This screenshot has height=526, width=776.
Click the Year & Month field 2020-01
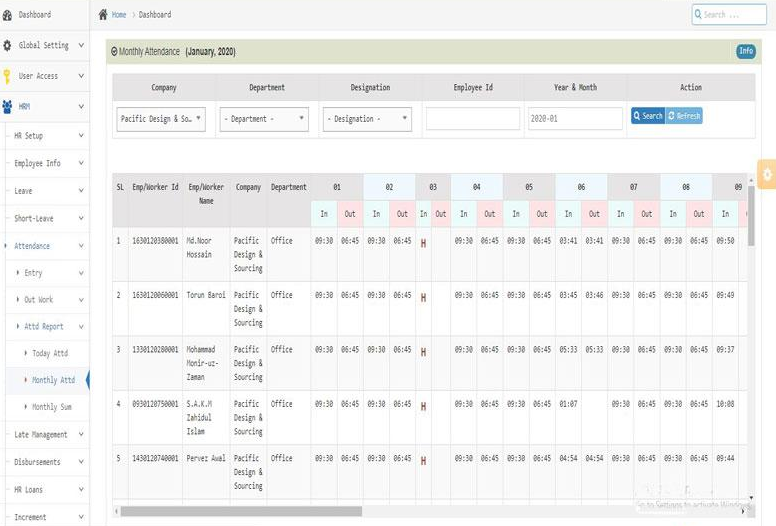575,119
